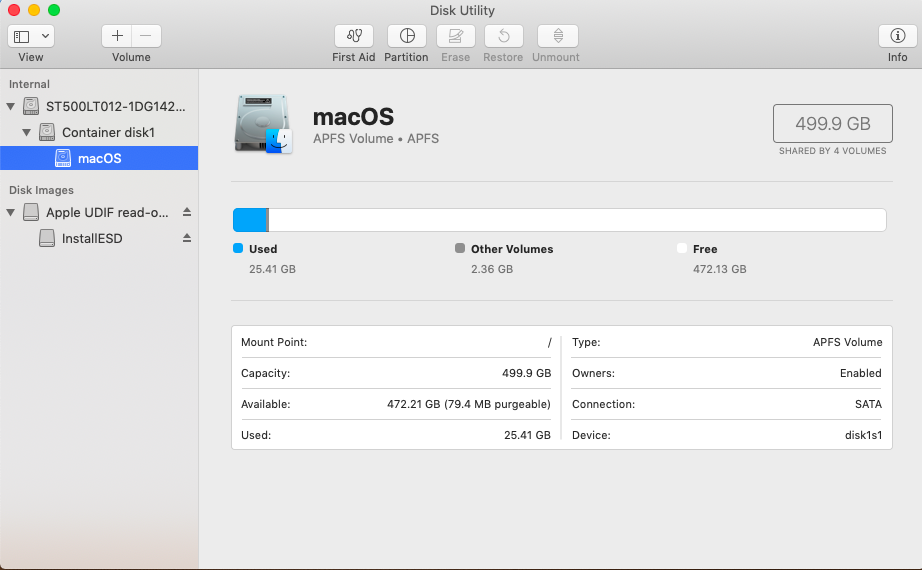
Task: Click the Other Volumes legend label
Action: pyautogui.click(x=512, y=249)
